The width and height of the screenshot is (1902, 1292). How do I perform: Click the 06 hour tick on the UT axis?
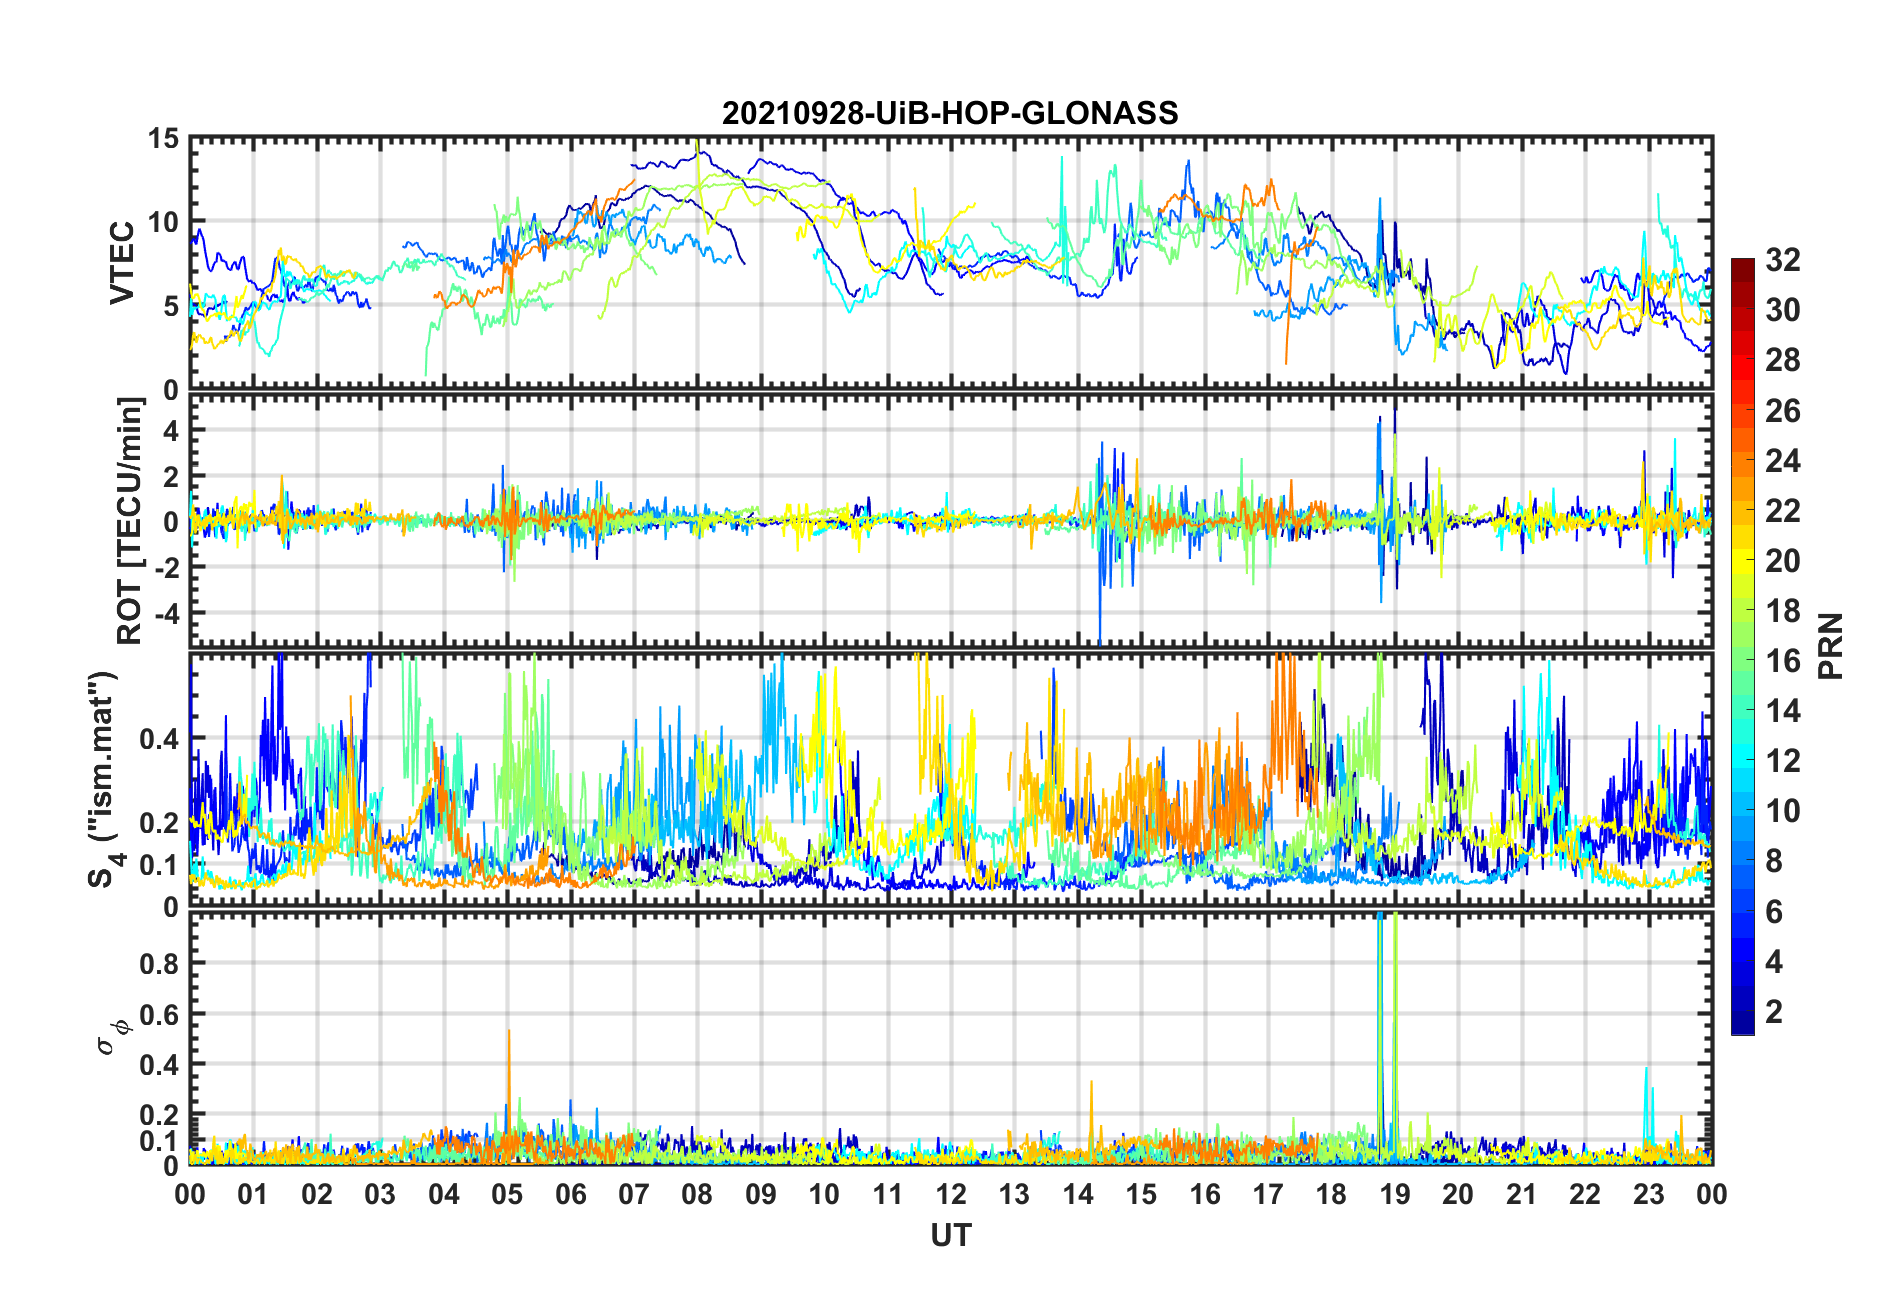point(571,1195)
